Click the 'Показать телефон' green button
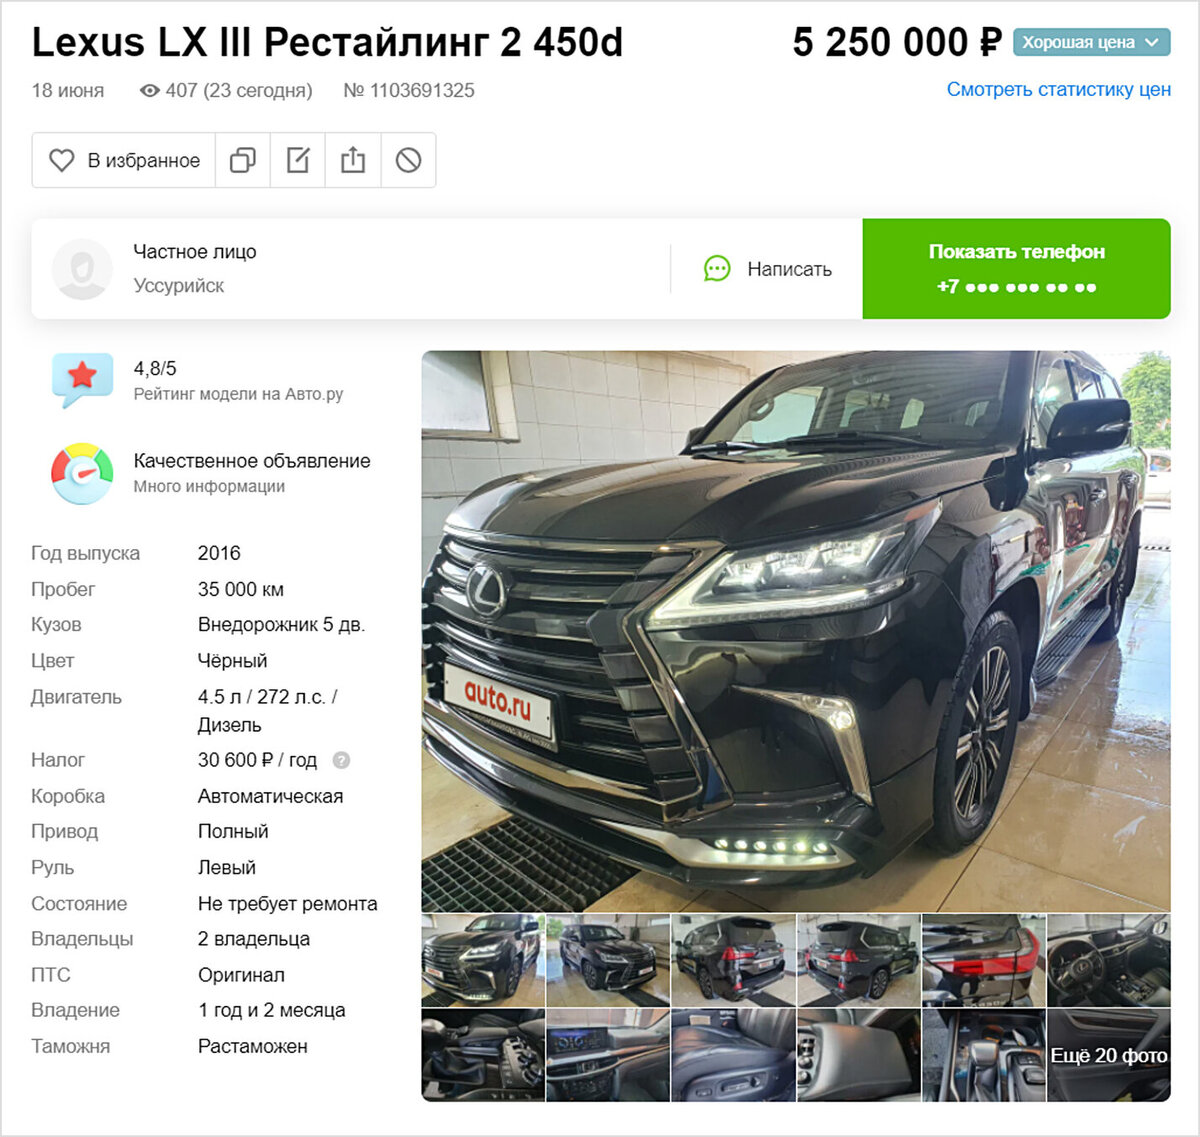The image size is (1200, 1137). click(x=1016, y=269)
